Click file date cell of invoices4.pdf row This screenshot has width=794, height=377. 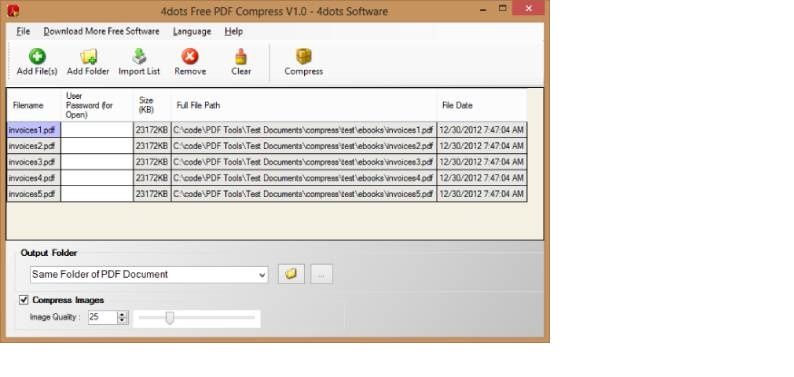[x=482, y=178]
